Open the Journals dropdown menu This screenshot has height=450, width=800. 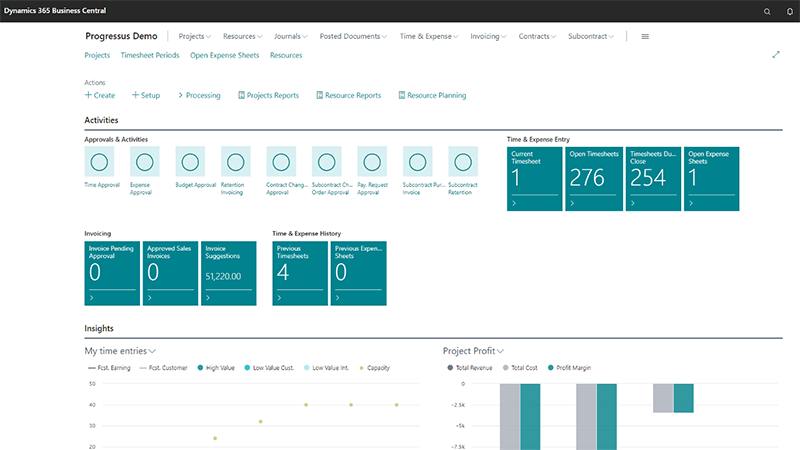[x=290, y=36]
